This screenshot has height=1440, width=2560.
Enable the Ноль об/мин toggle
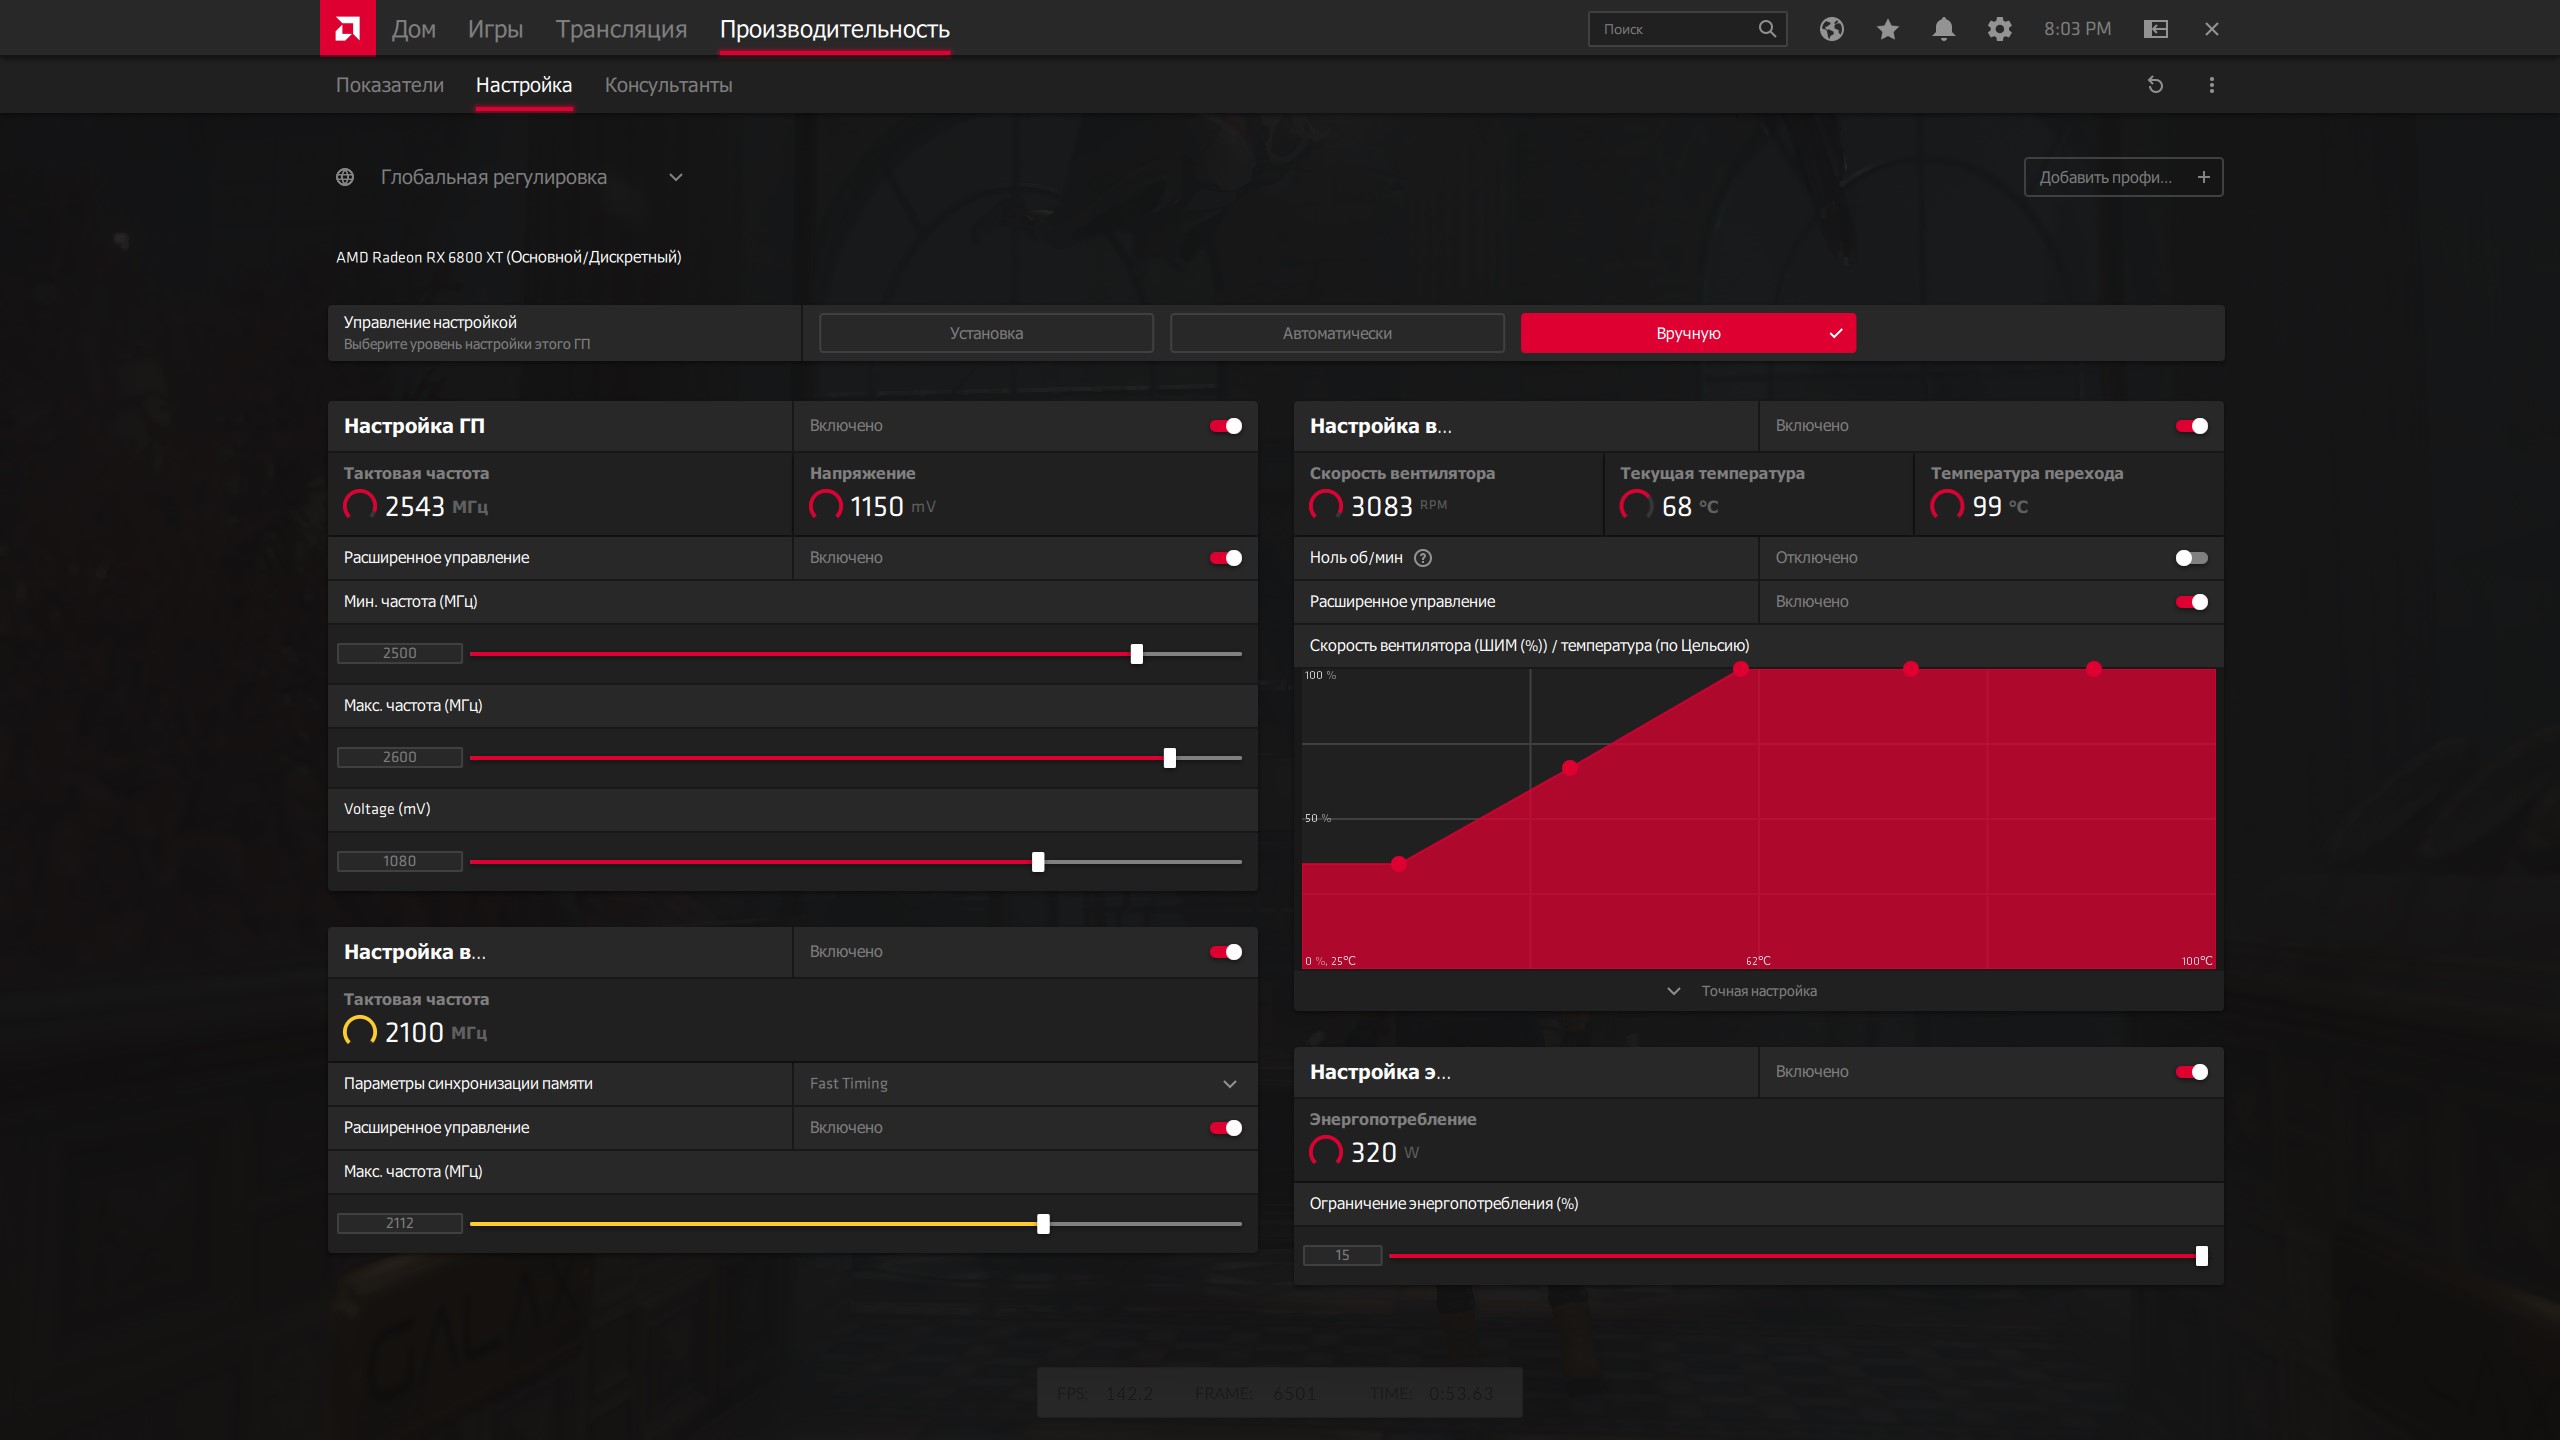2191,558
